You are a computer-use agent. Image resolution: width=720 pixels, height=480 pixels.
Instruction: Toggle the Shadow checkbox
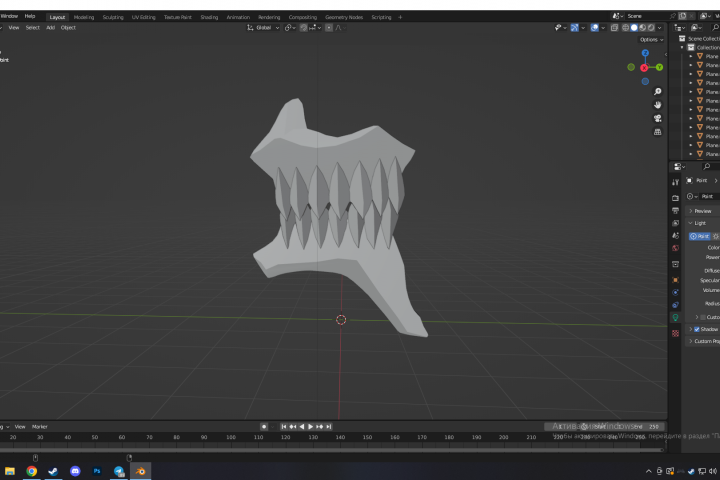click(697, 329)
